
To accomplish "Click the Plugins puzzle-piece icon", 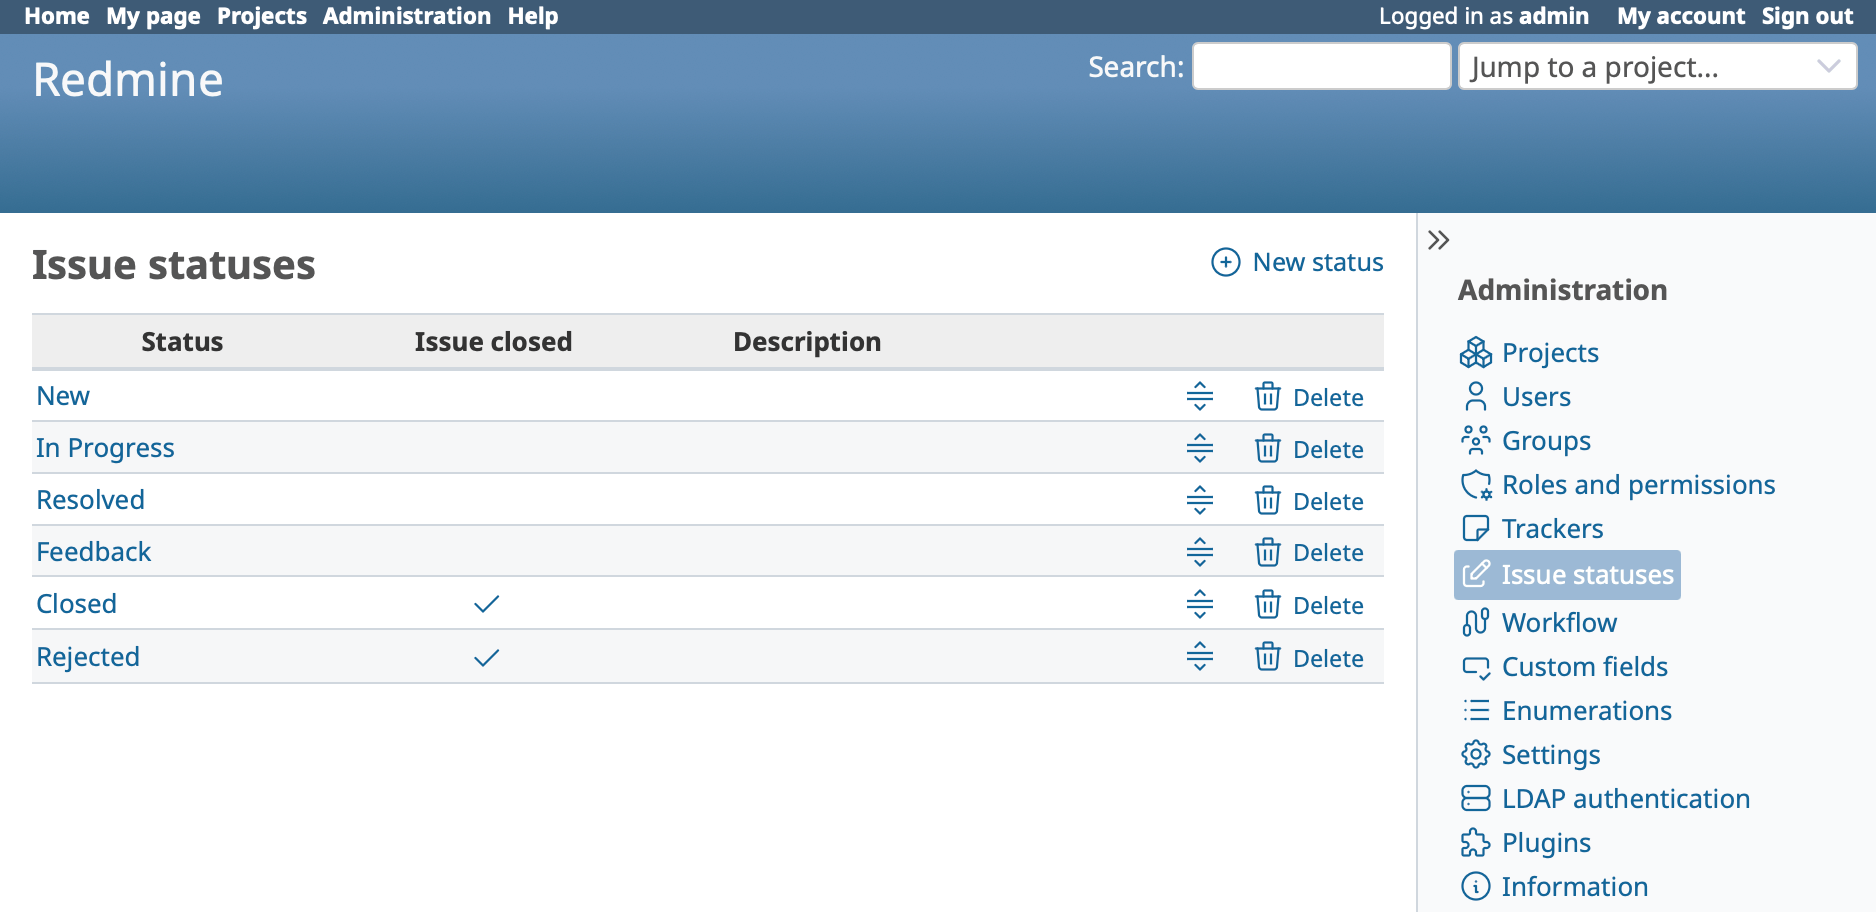I will pos(1475,843).
